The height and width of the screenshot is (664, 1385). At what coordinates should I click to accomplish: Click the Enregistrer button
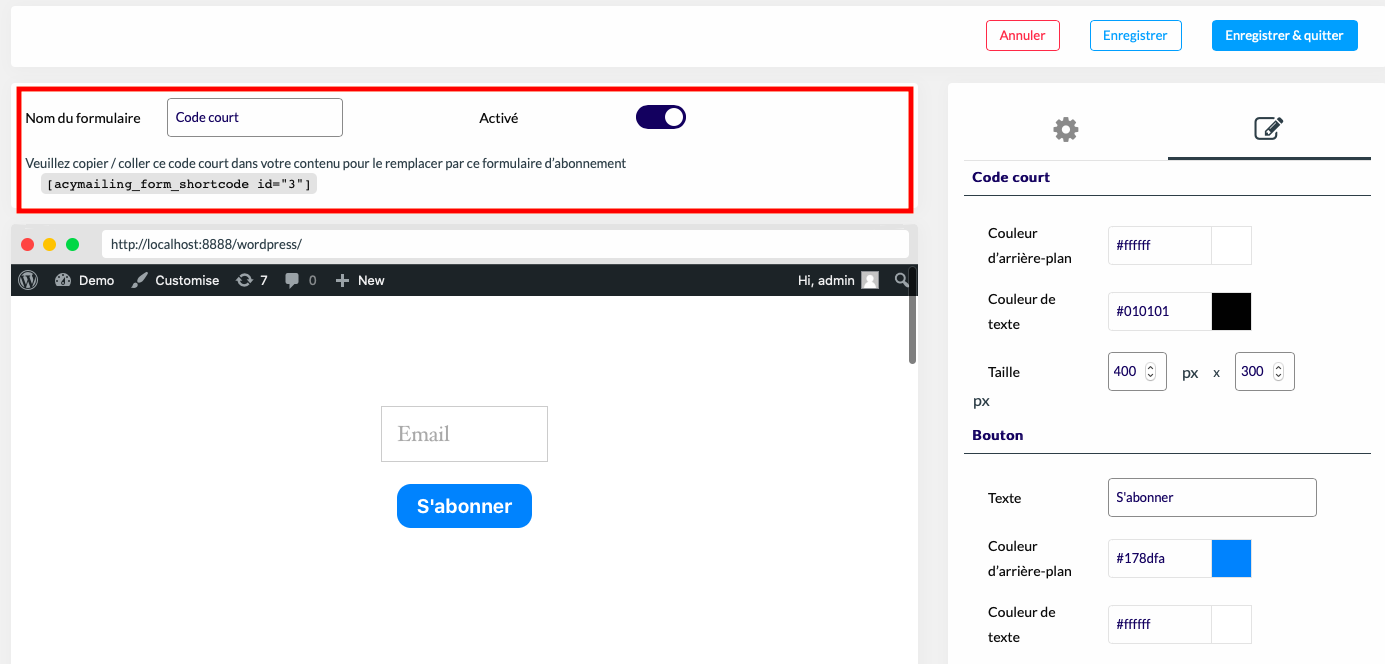(x=1135, y=35)
